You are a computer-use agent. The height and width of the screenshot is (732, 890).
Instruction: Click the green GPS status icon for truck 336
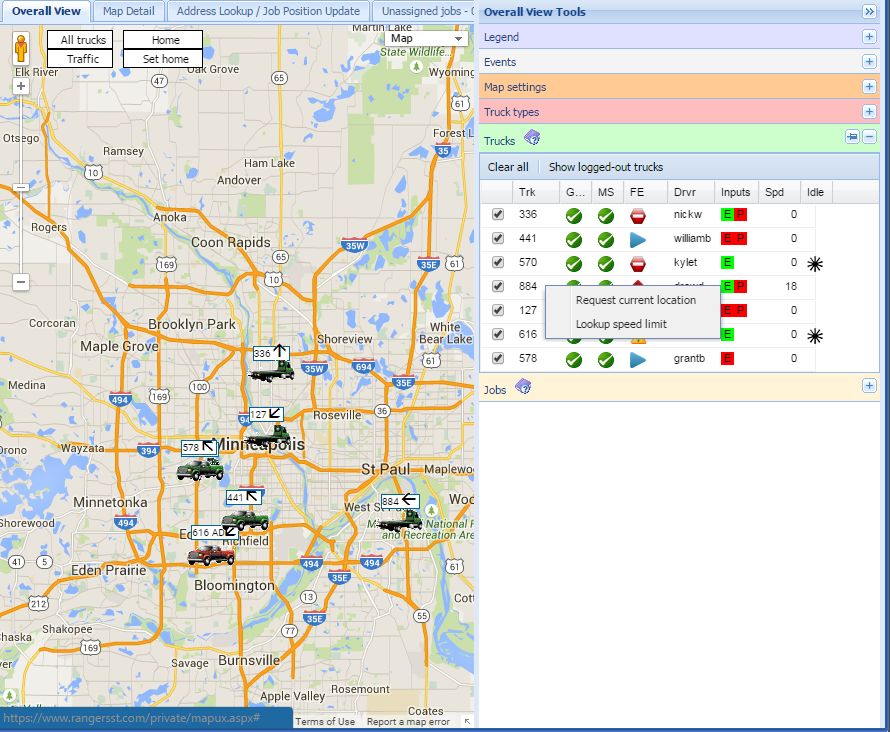click(573, 214)
